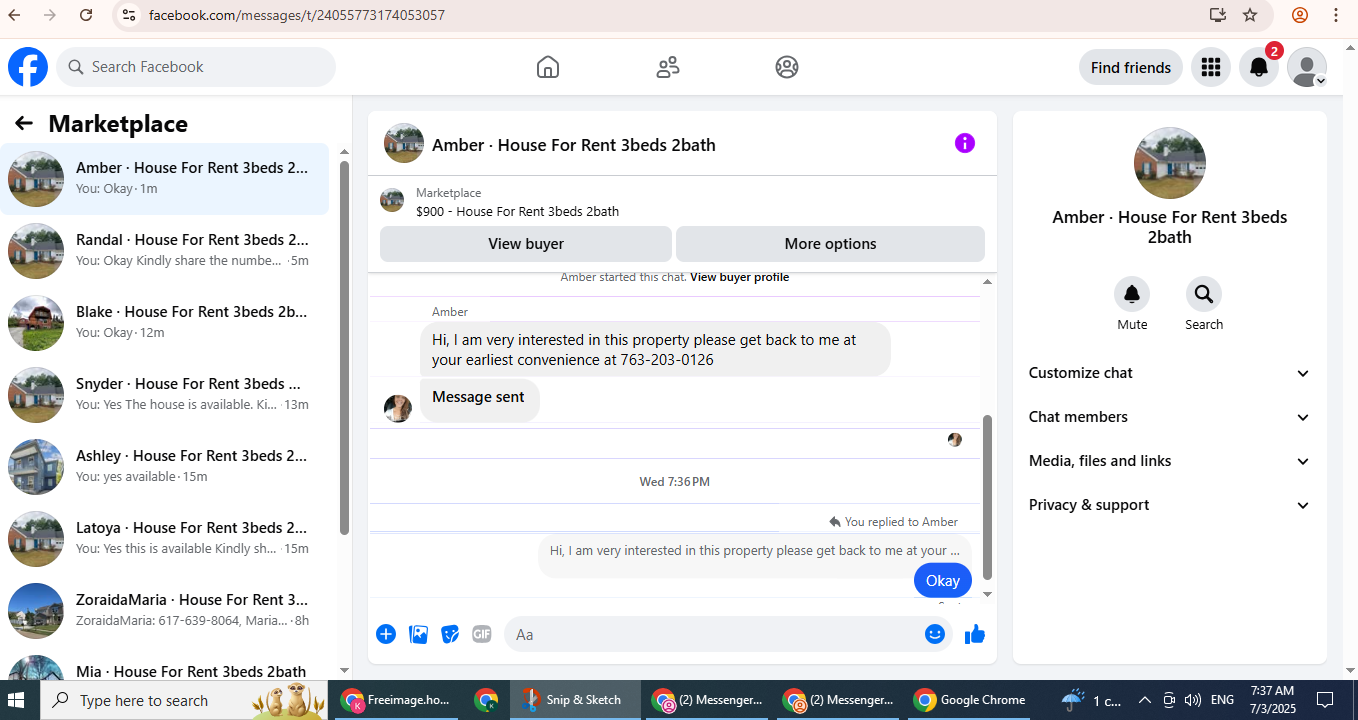Open the View buyer profile link
Viewport: 1358px width, 720px height.
tap(740, 277)
